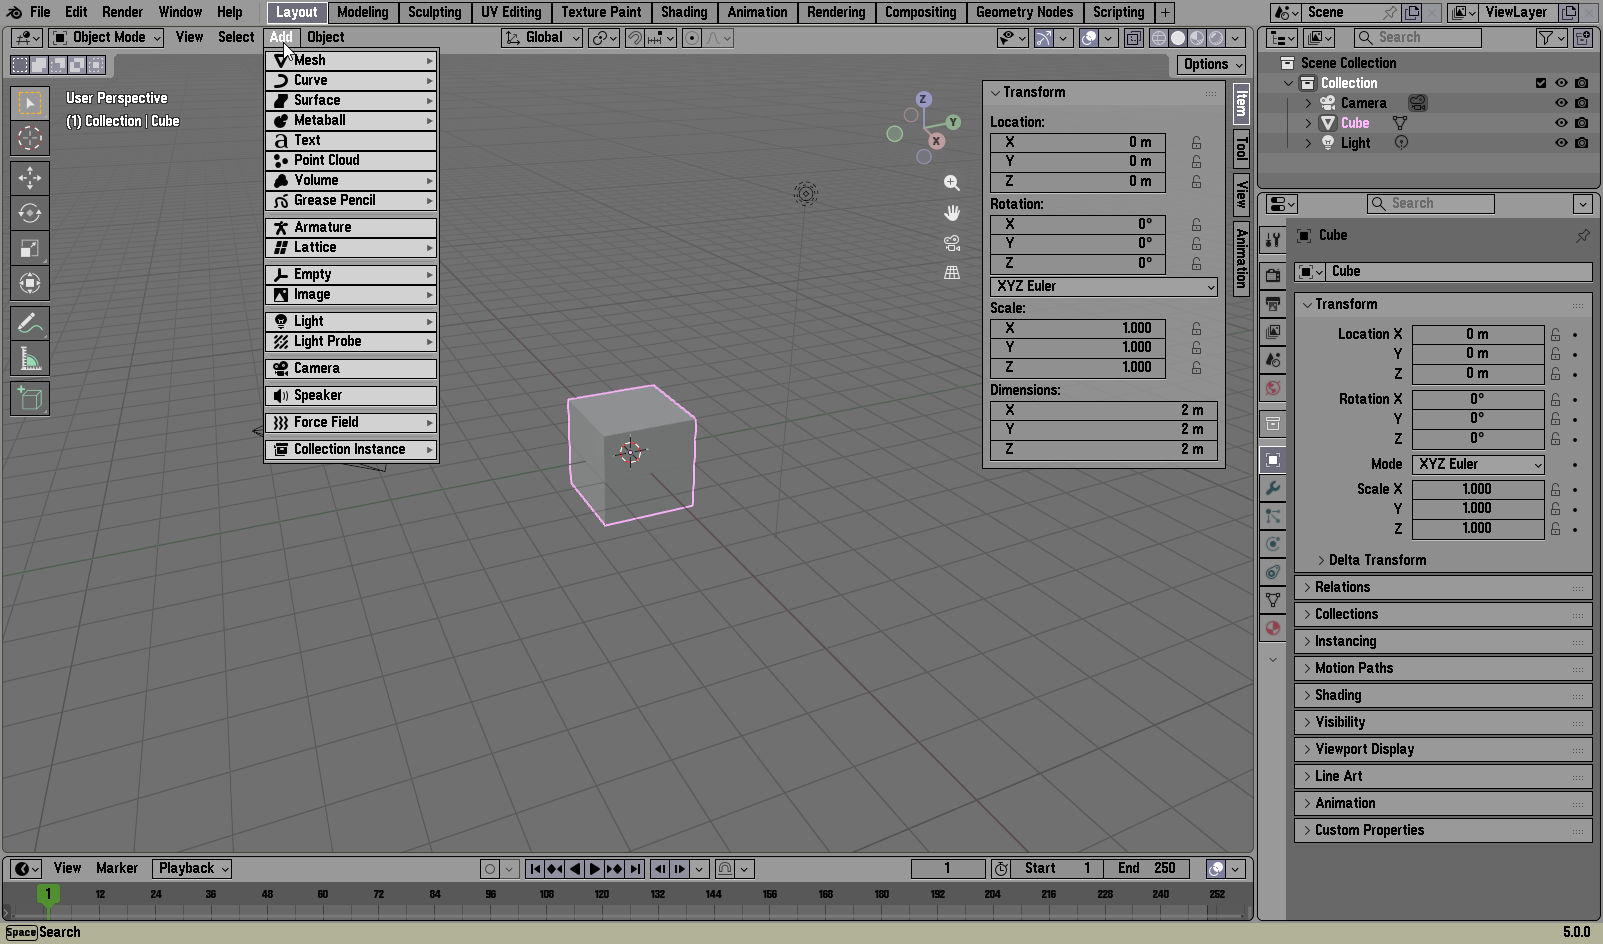Open the Modifiers wrench properties tab
The width and height of the screenshot is (1603, 944).
click(1273, 488)
